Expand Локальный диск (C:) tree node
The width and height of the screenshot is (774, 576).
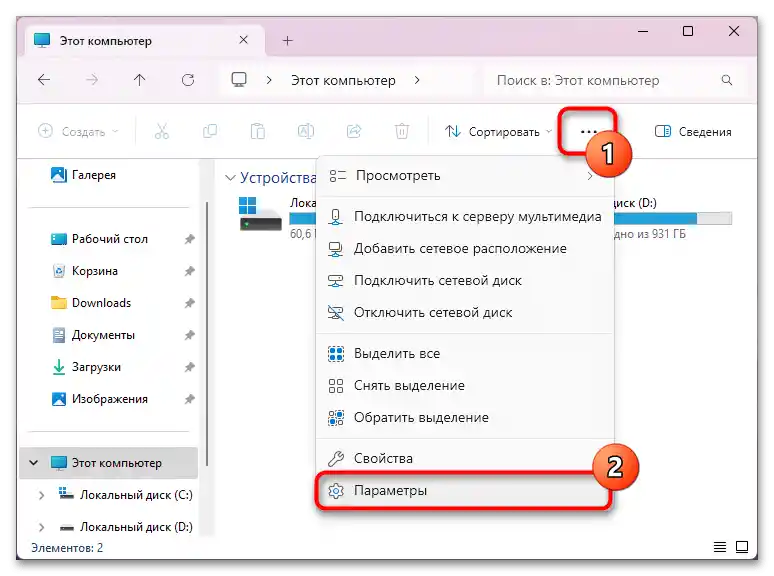pos(41,495)
